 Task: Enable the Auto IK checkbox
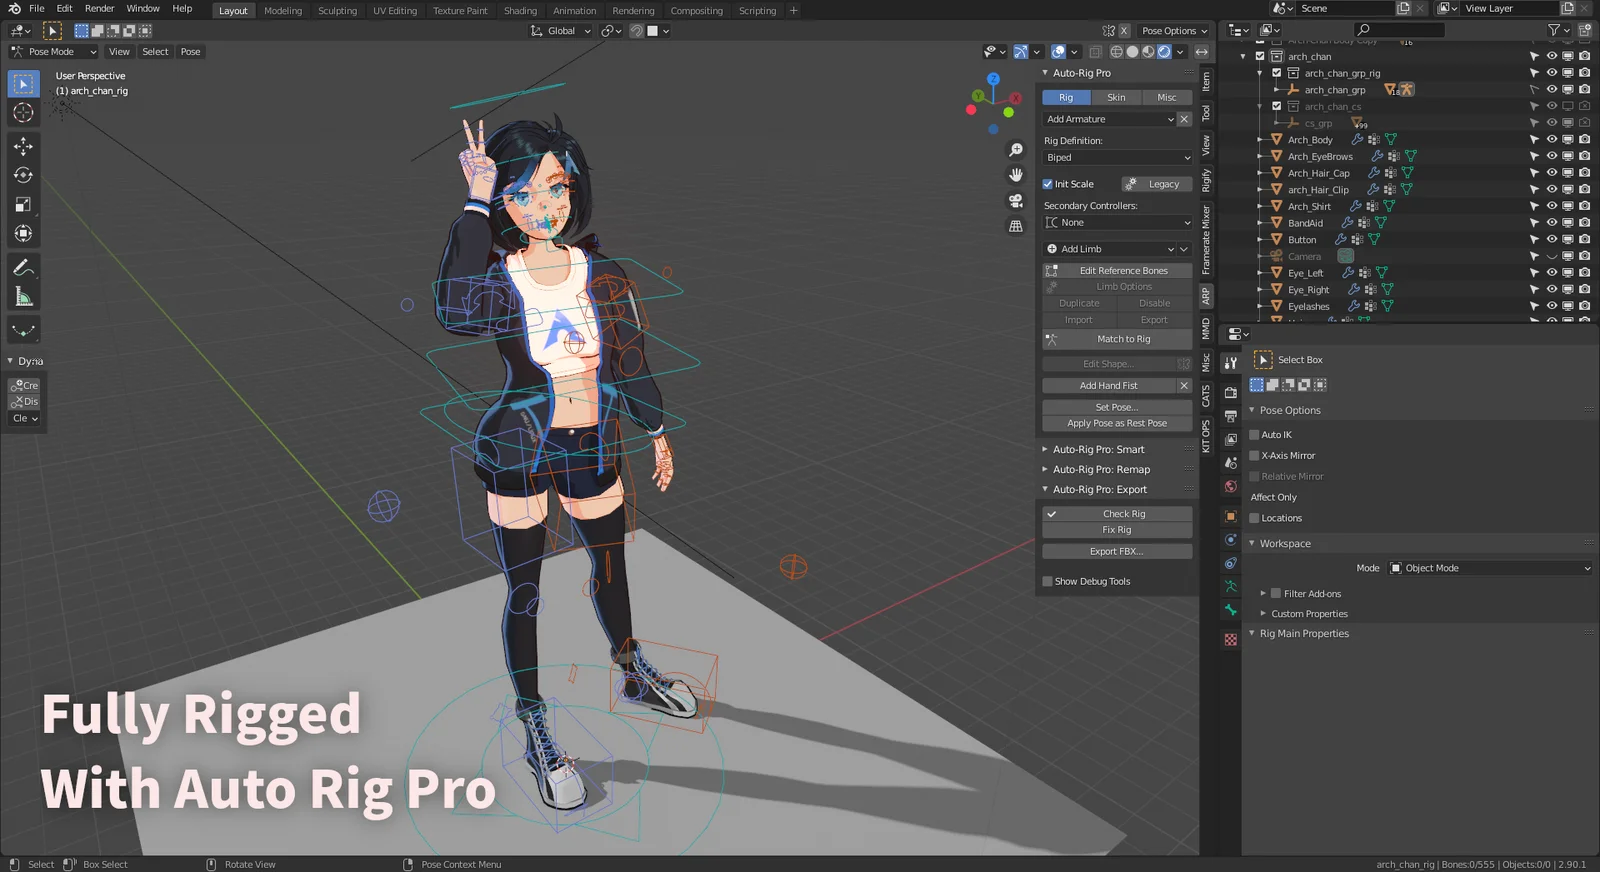click(1254, 435)
